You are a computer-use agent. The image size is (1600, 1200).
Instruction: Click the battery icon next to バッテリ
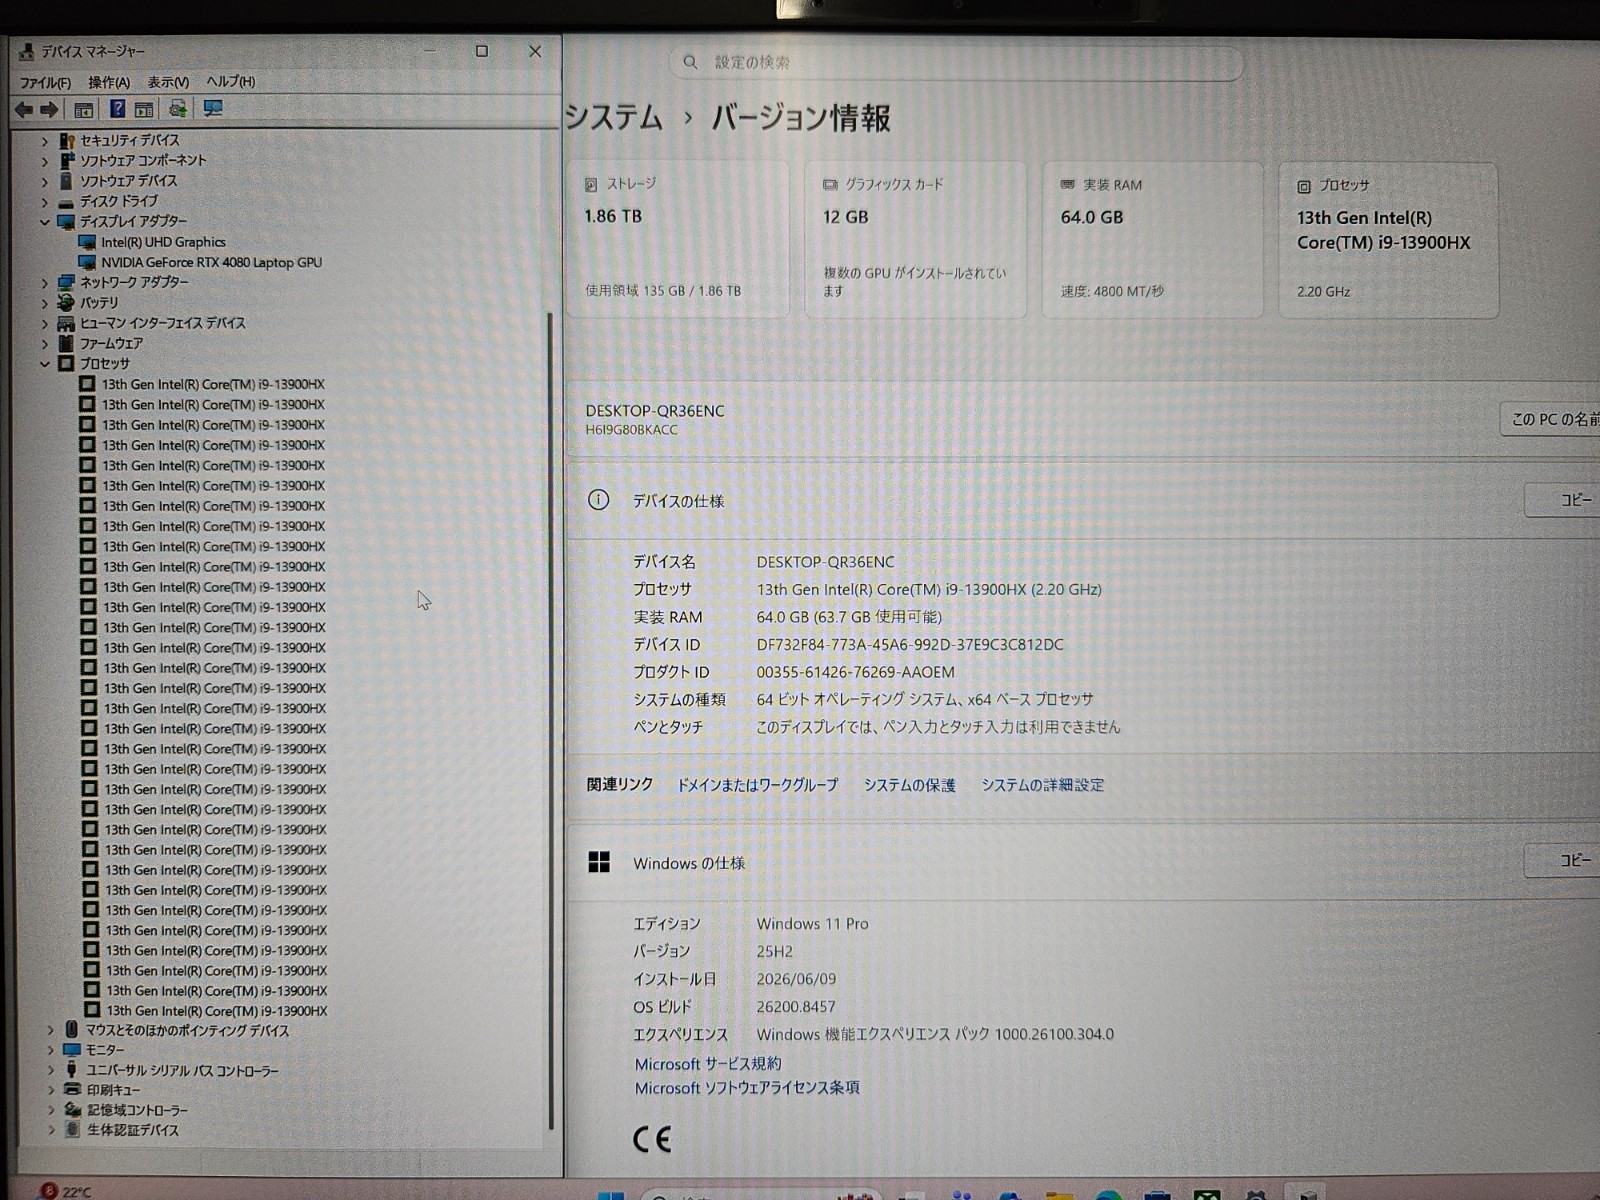coord(66,302)
